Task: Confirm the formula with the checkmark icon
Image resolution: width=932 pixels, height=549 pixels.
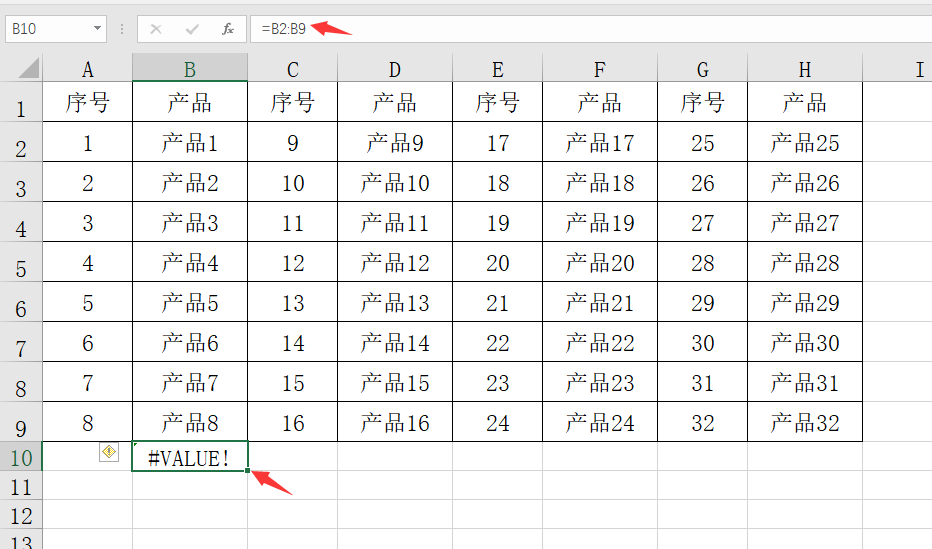Action: coord(192,29)
